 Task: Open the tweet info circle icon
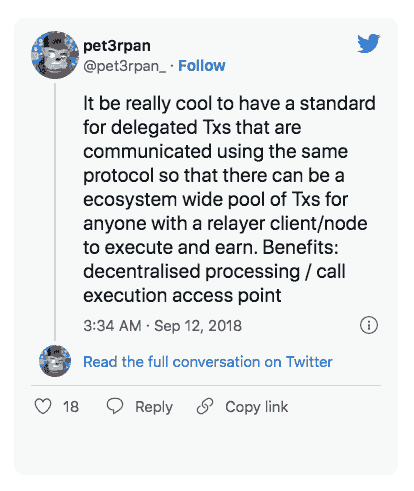pos(369,325)
